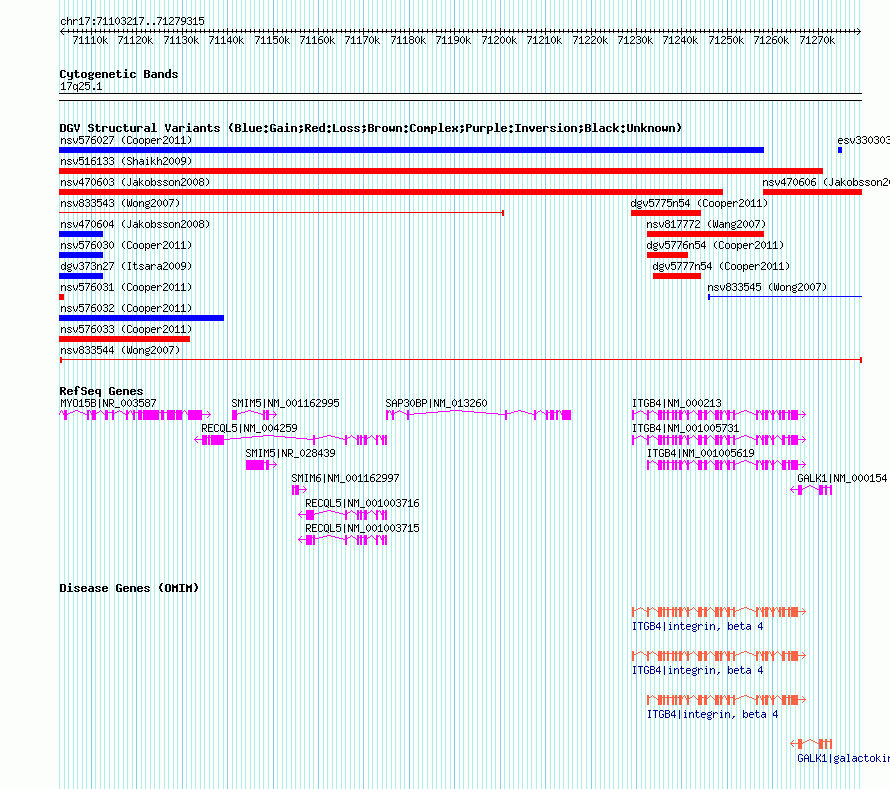Select SAP30BP NM_013260 gene model
890x789 pixels.
click(478, 415)
